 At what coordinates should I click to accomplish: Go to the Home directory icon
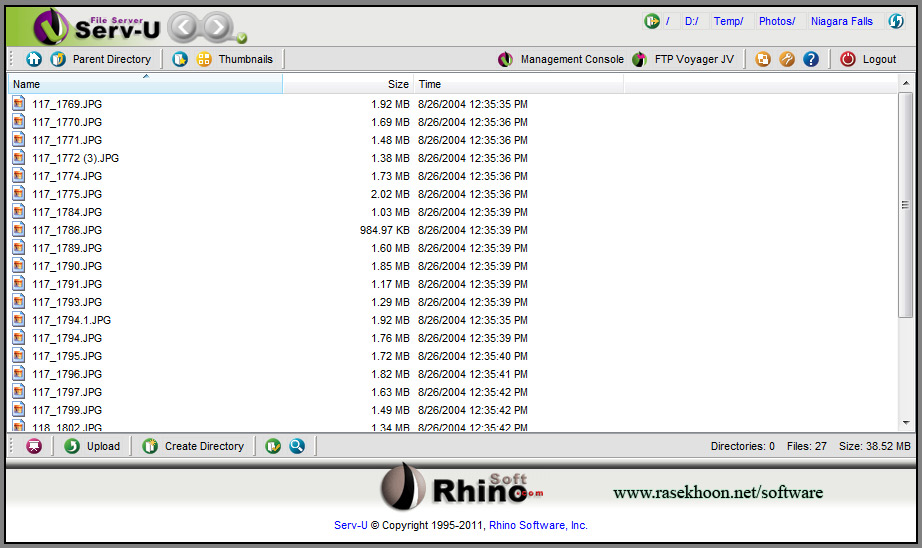point(34,59)
